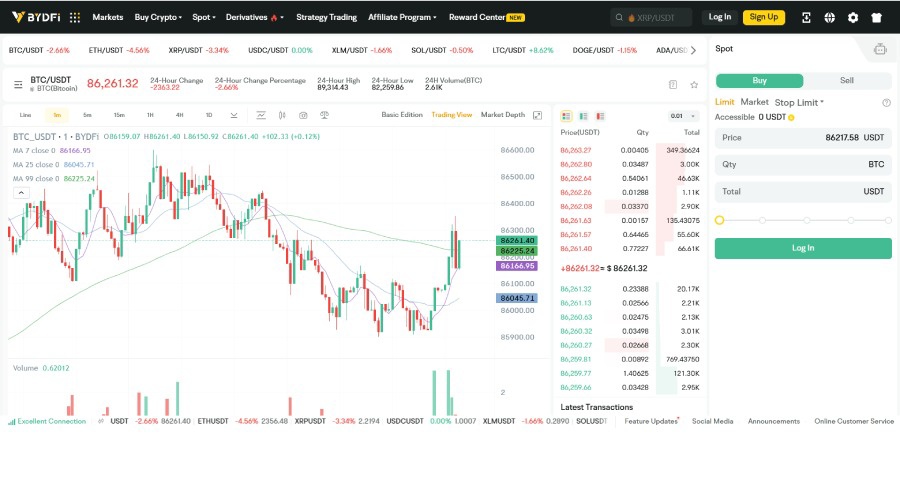Open the trading pair list hamburger icon
Screen dimensions: 900x500
[x=18, y=84]
